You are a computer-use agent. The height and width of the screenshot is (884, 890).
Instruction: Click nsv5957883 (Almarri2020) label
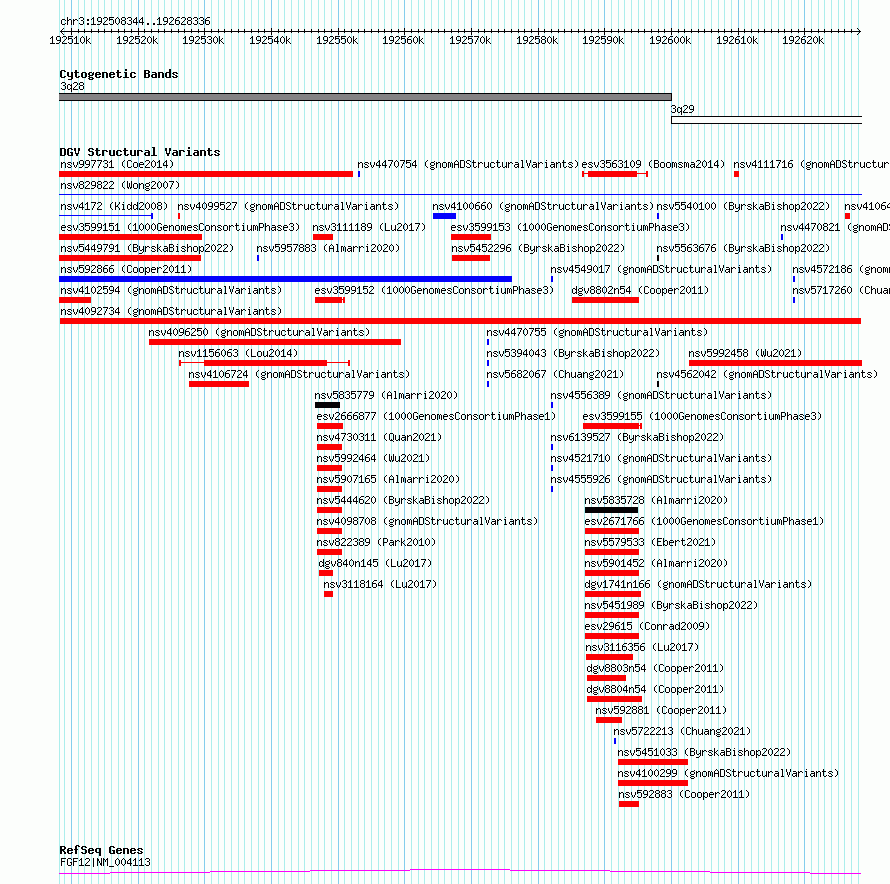pos(328,248)
